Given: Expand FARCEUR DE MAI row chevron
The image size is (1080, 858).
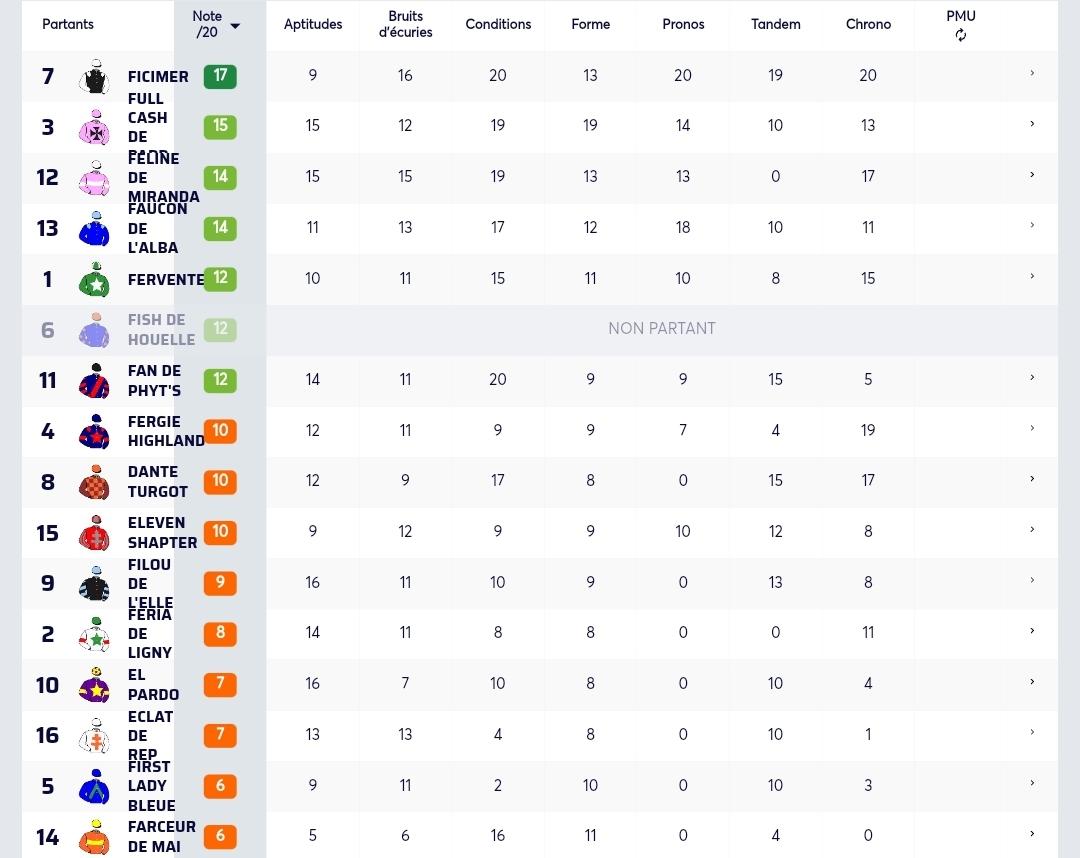Looking at the screenshot, I should coord(1032,834).
